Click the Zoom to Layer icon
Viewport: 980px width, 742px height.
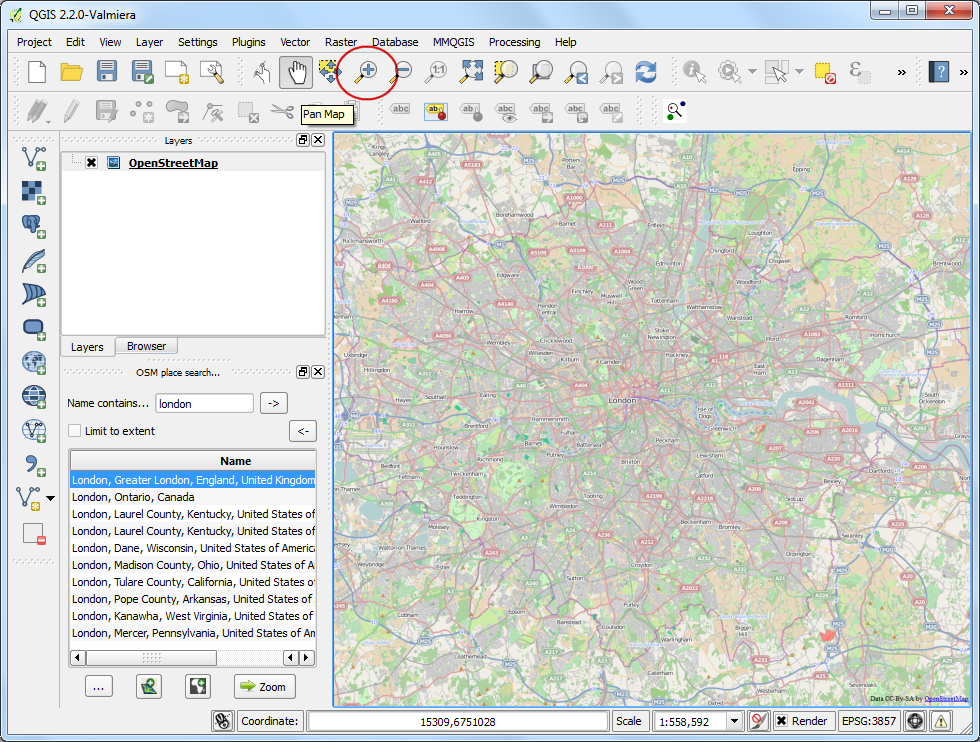tap(541, 72)
